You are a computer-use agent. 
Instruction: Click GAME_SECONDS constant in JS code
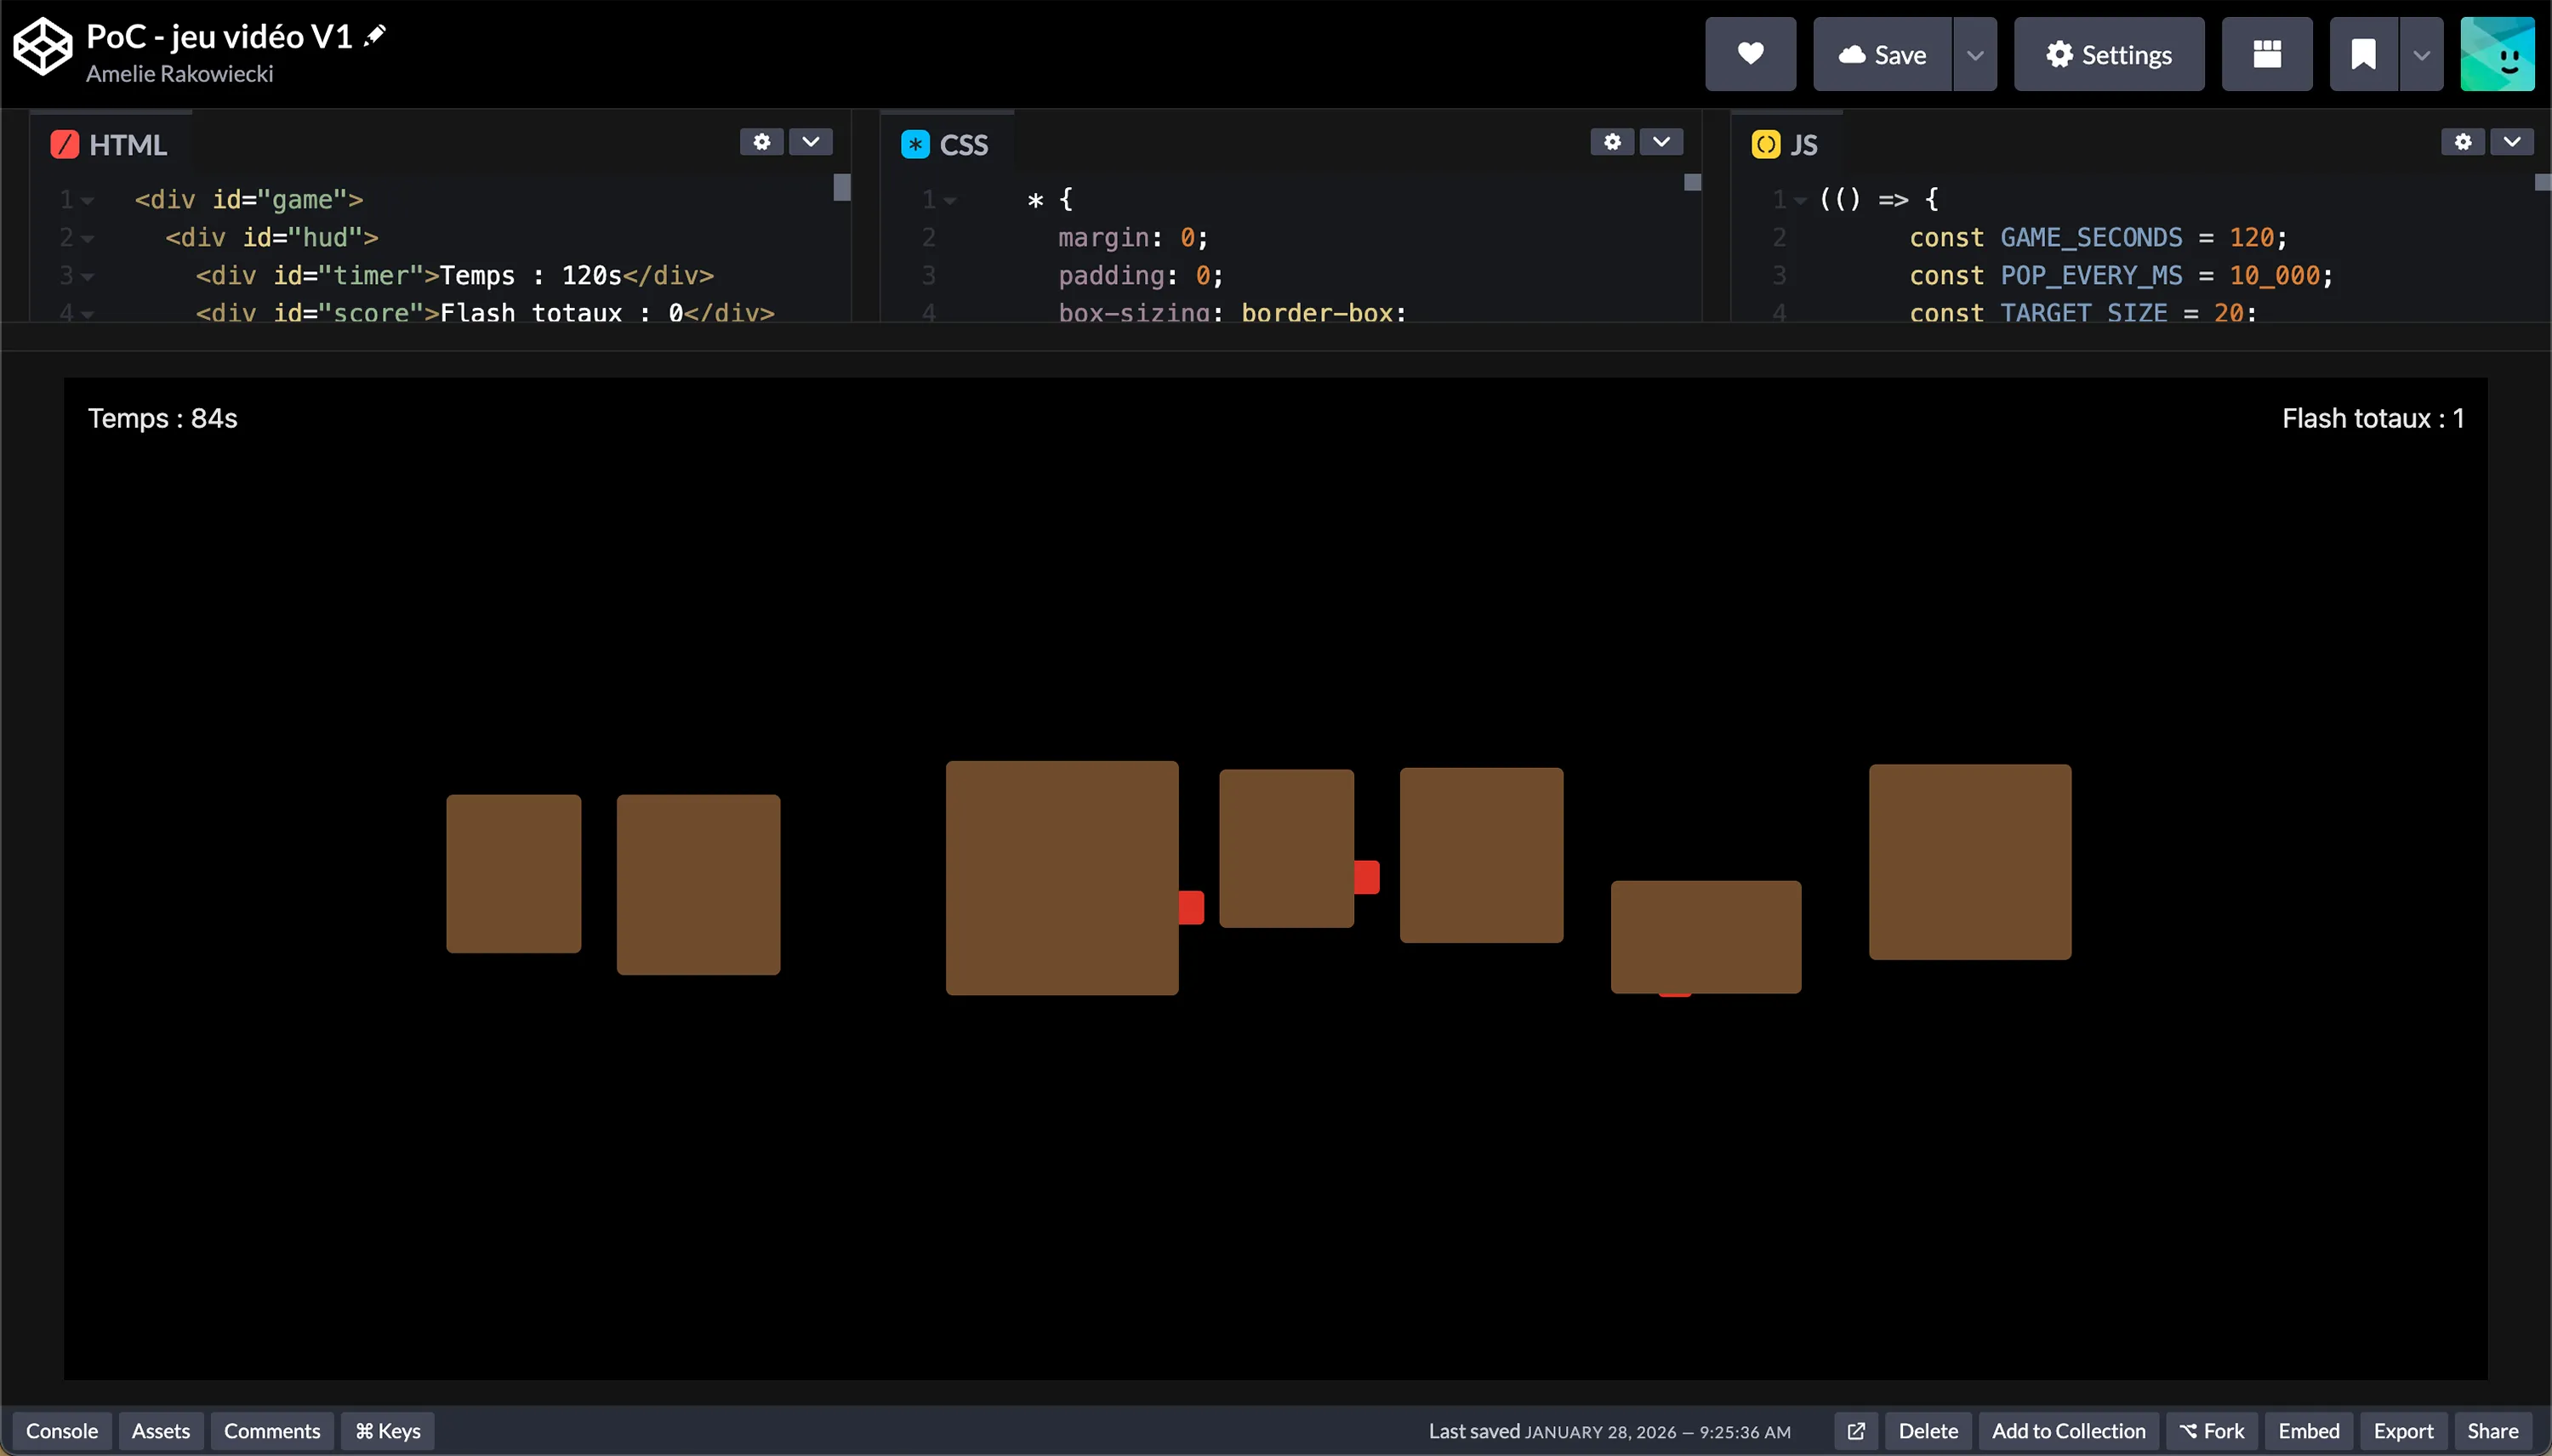coord(2091,238)
